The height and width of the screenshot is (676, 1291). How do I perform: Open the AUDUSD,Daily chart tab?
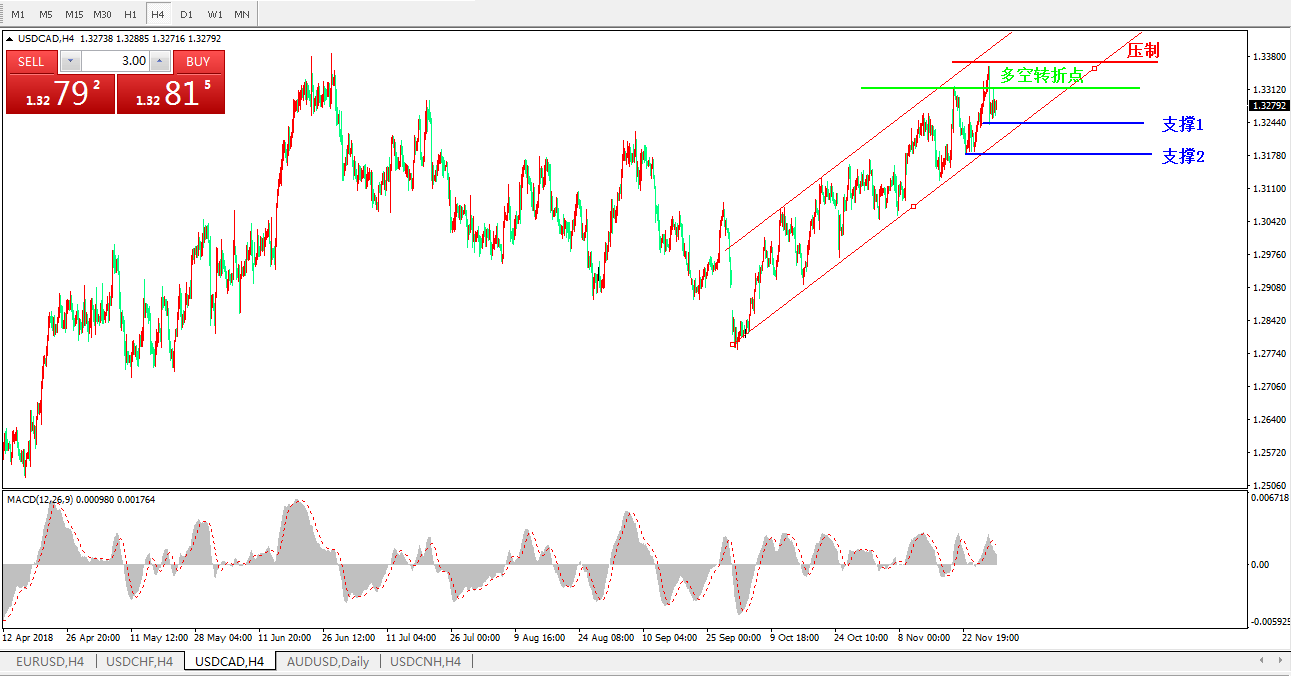tap(328, 661)
